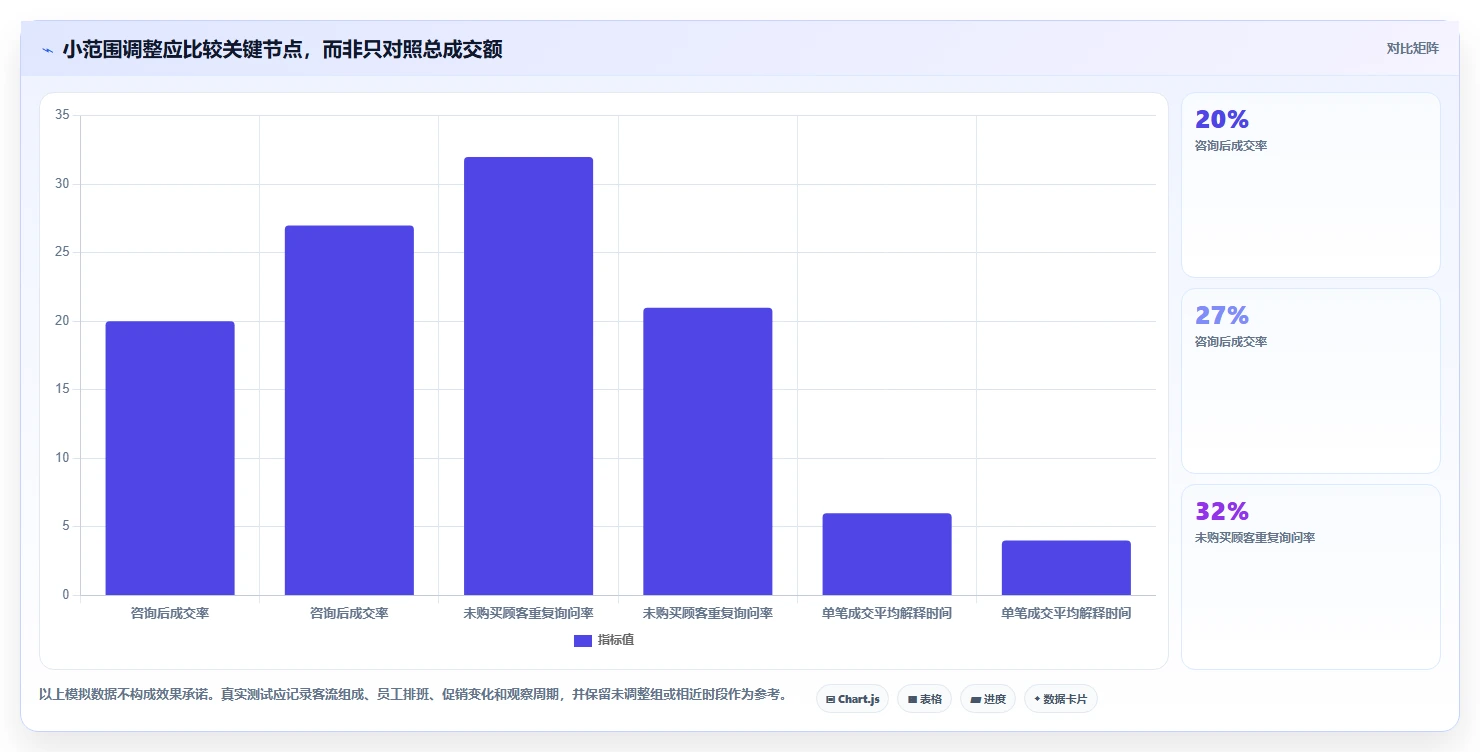Image resolution: width=1480 pixels, height=752 pixels.
Task: Click the tallest bar with value 32
Action: click(528, 376)
